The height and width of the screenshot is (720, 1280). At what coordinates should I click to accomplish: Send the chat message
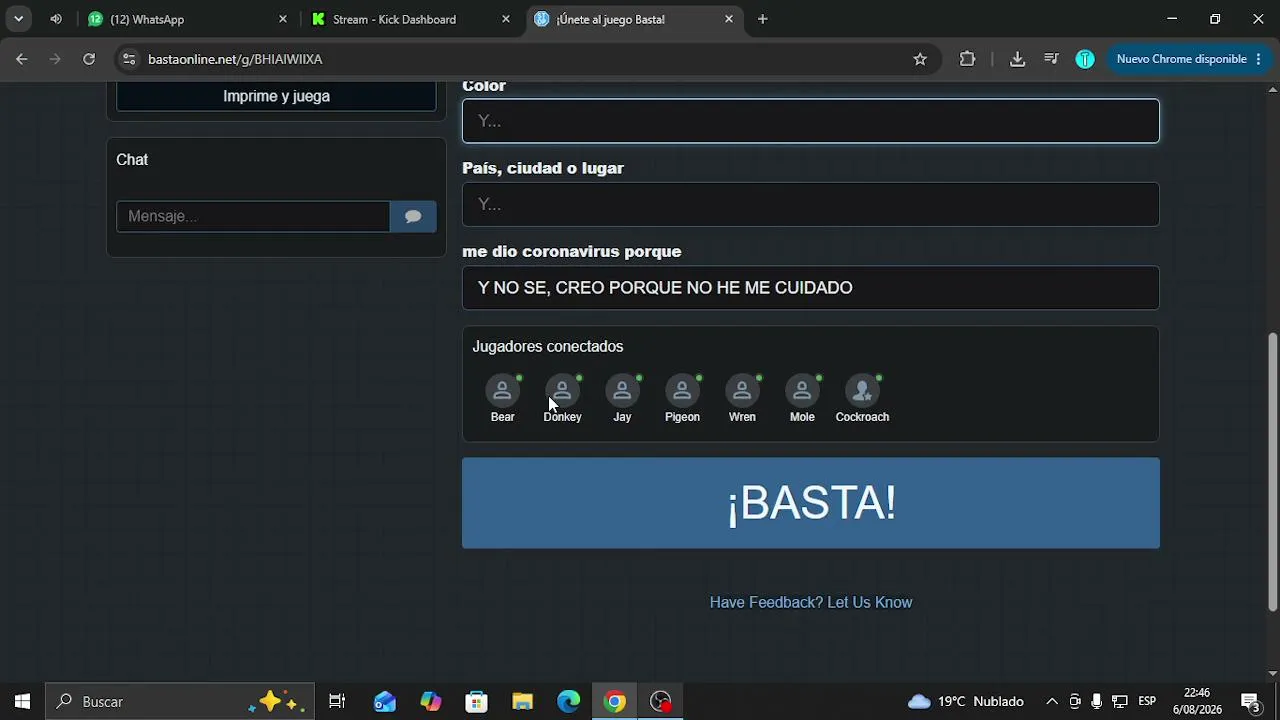413,216
